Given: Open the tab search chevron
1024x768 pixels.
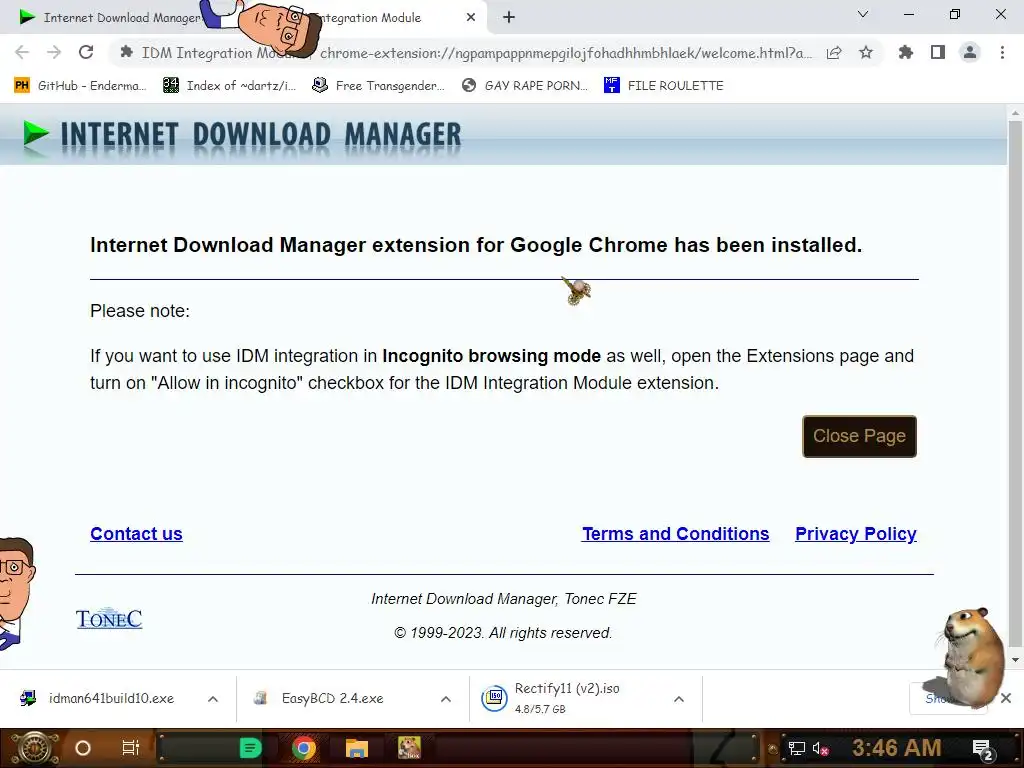Looking at the screenshot, I should coord(863,14).
